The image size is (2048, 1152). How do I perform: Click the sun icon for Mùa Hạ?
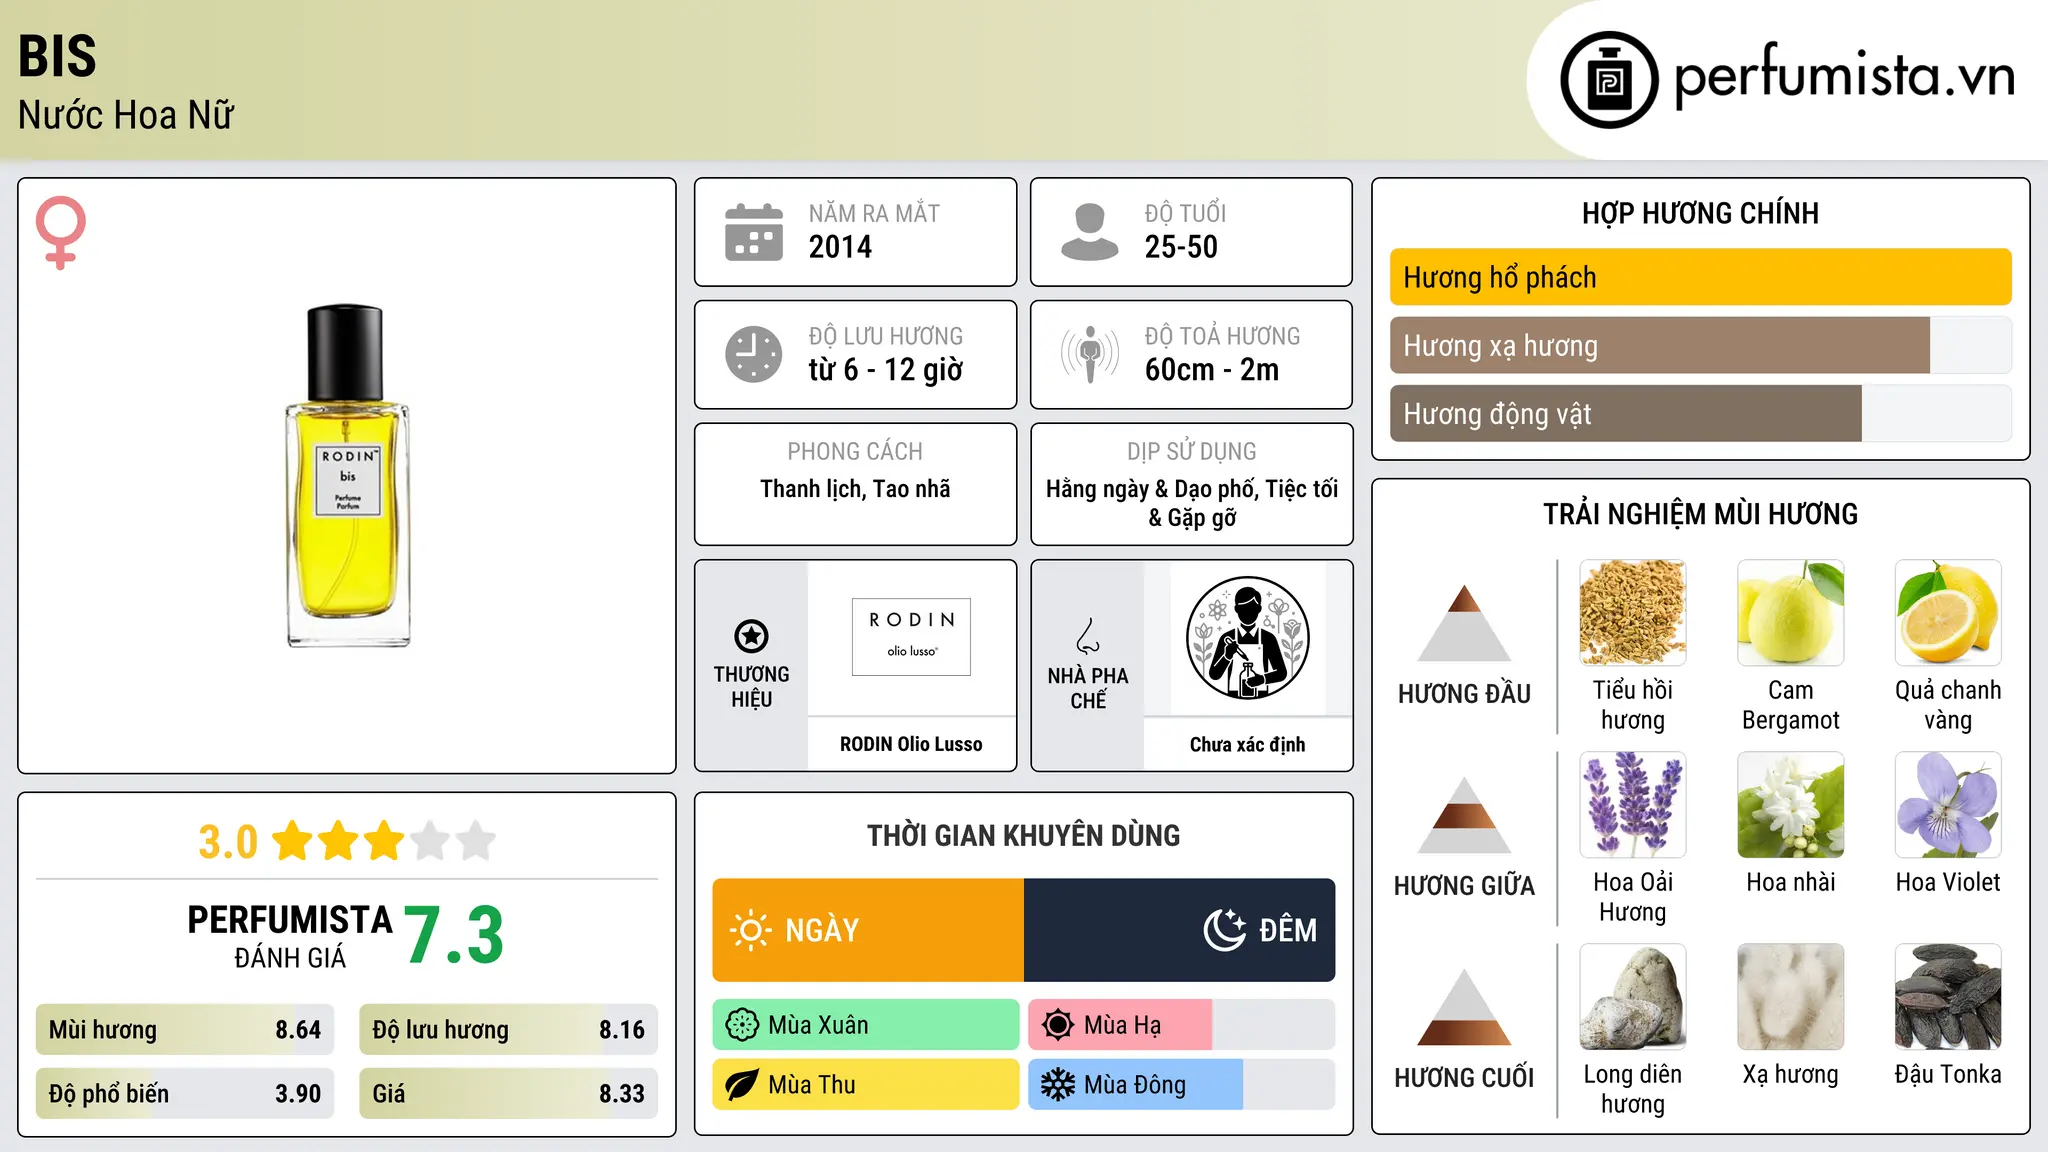pyautogui.click(x=1058, y=1025)
